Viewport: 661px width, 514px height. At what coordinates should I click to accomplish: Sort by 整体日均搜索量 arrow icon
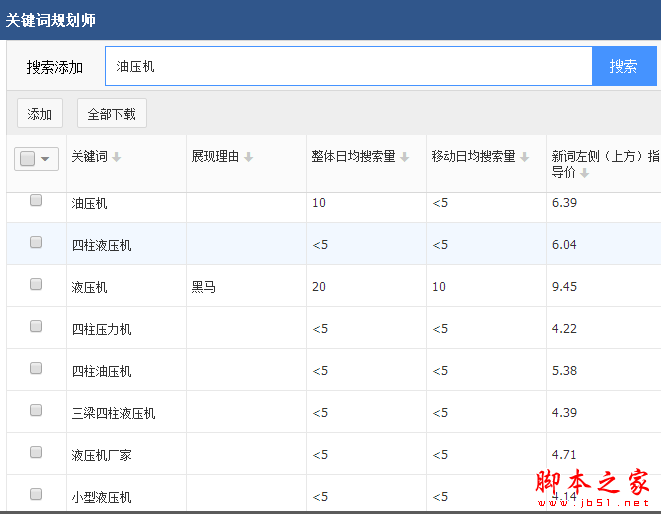click(x=404, y=157)
